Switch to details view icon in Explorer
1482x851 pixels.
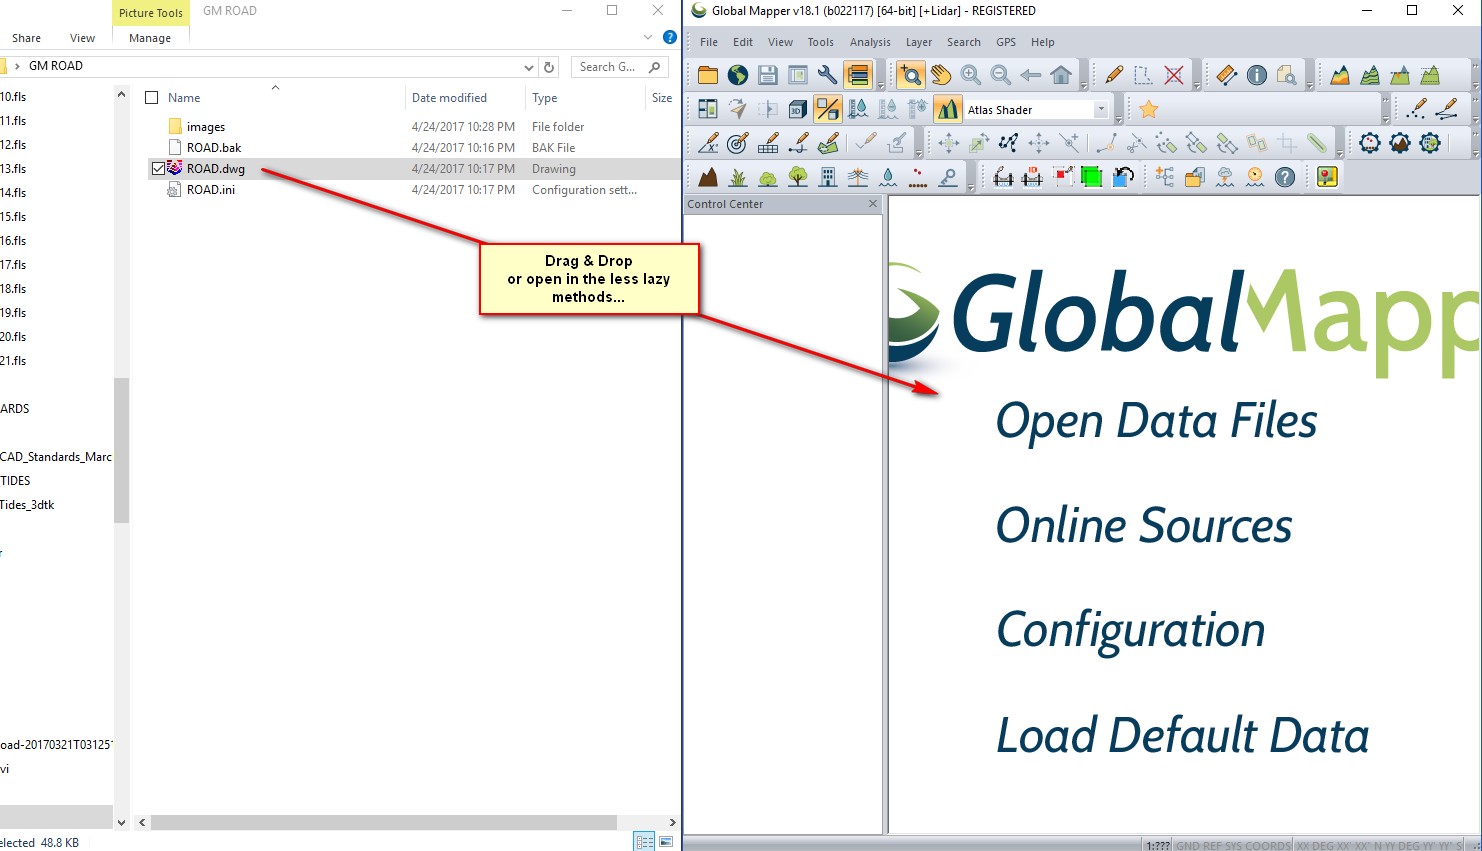pyautogui.click(x=645, y=841)
